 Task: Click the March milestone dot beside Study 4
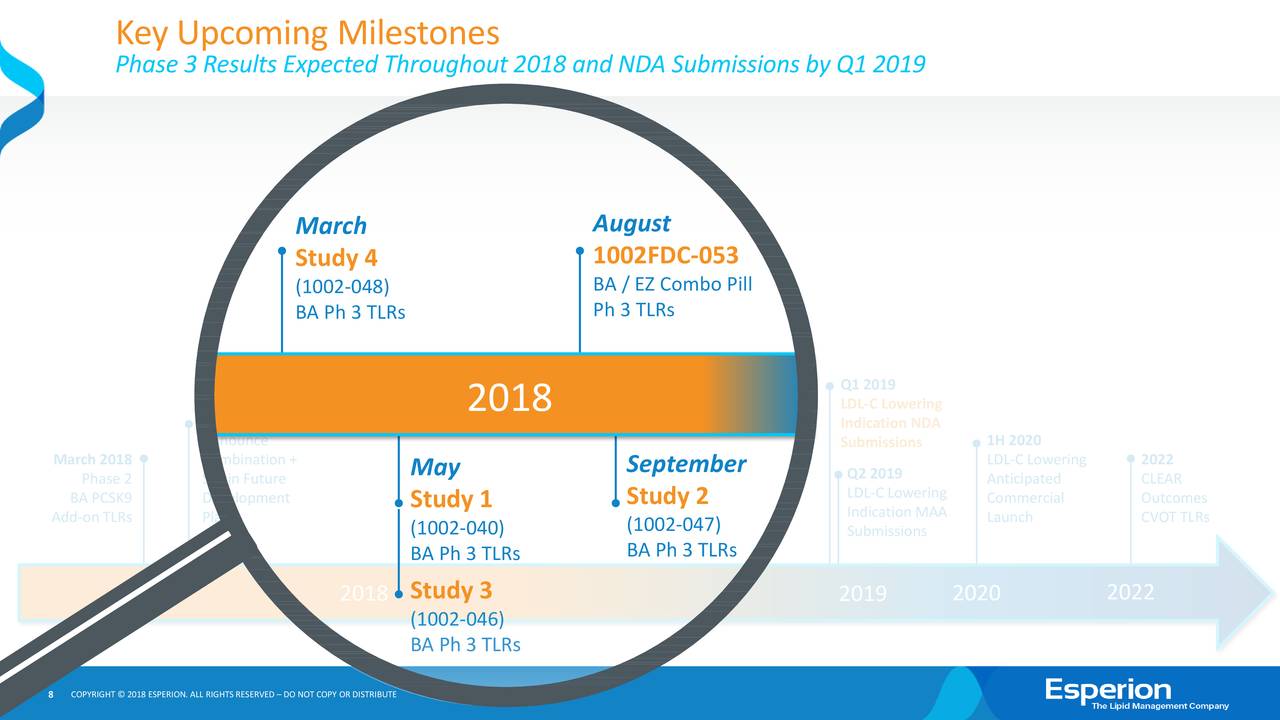pyautogui.click(x=282, y=252)
